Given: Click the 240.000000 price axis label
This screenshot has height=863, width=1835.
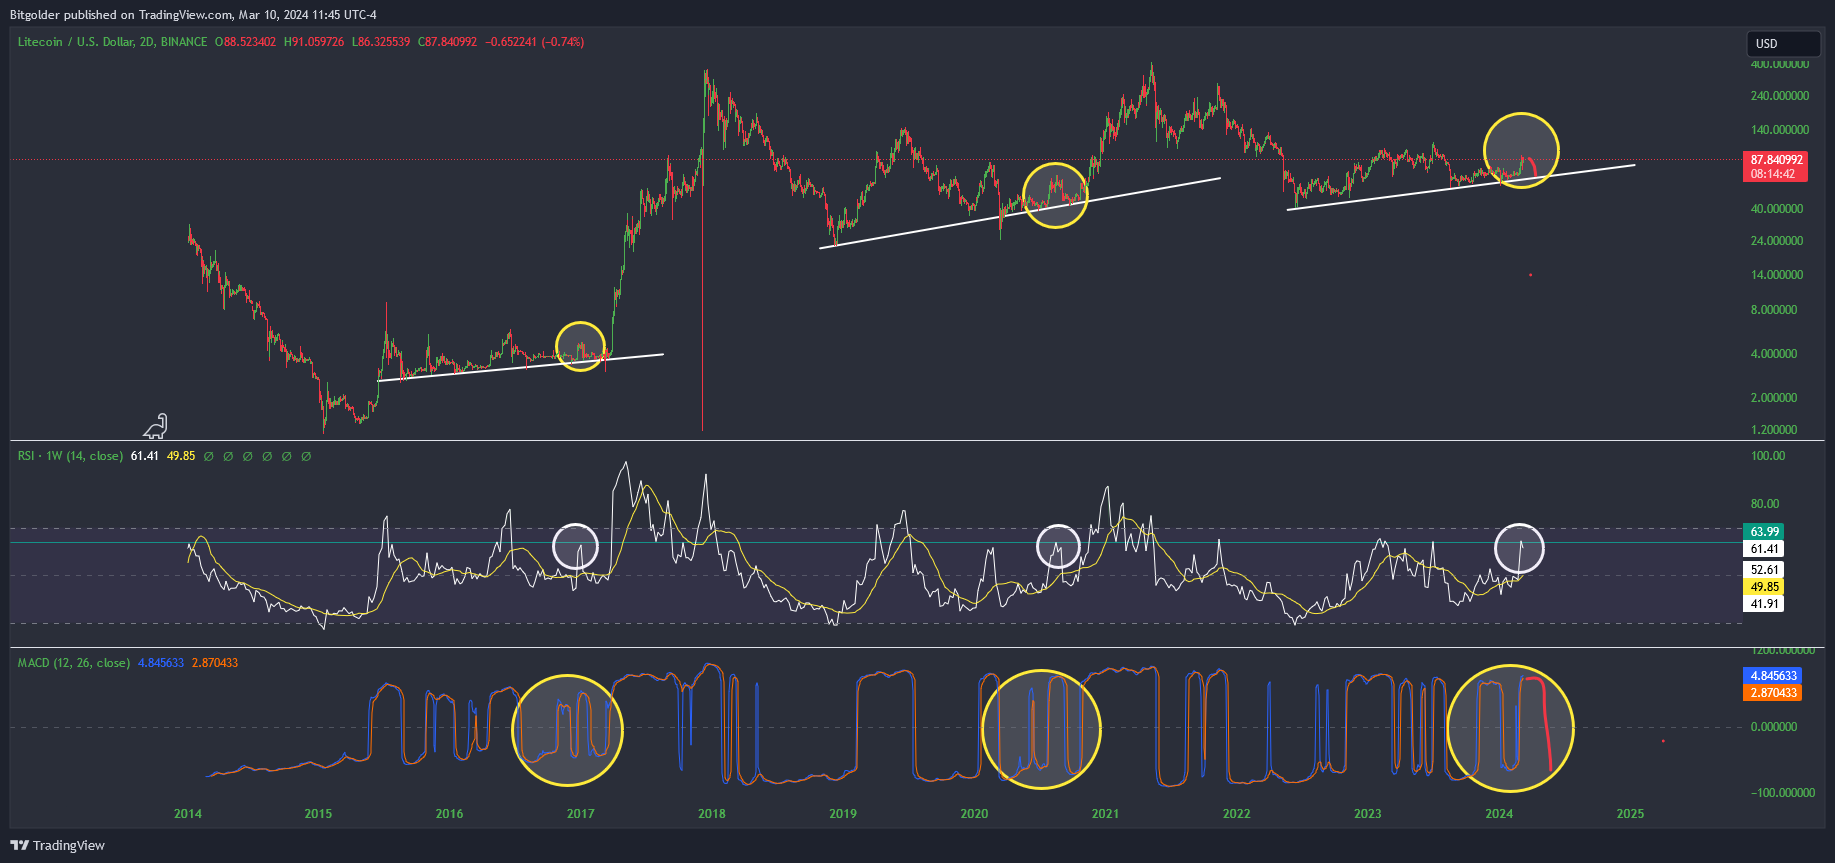Looking at the screenshot, I should 1779,96.
